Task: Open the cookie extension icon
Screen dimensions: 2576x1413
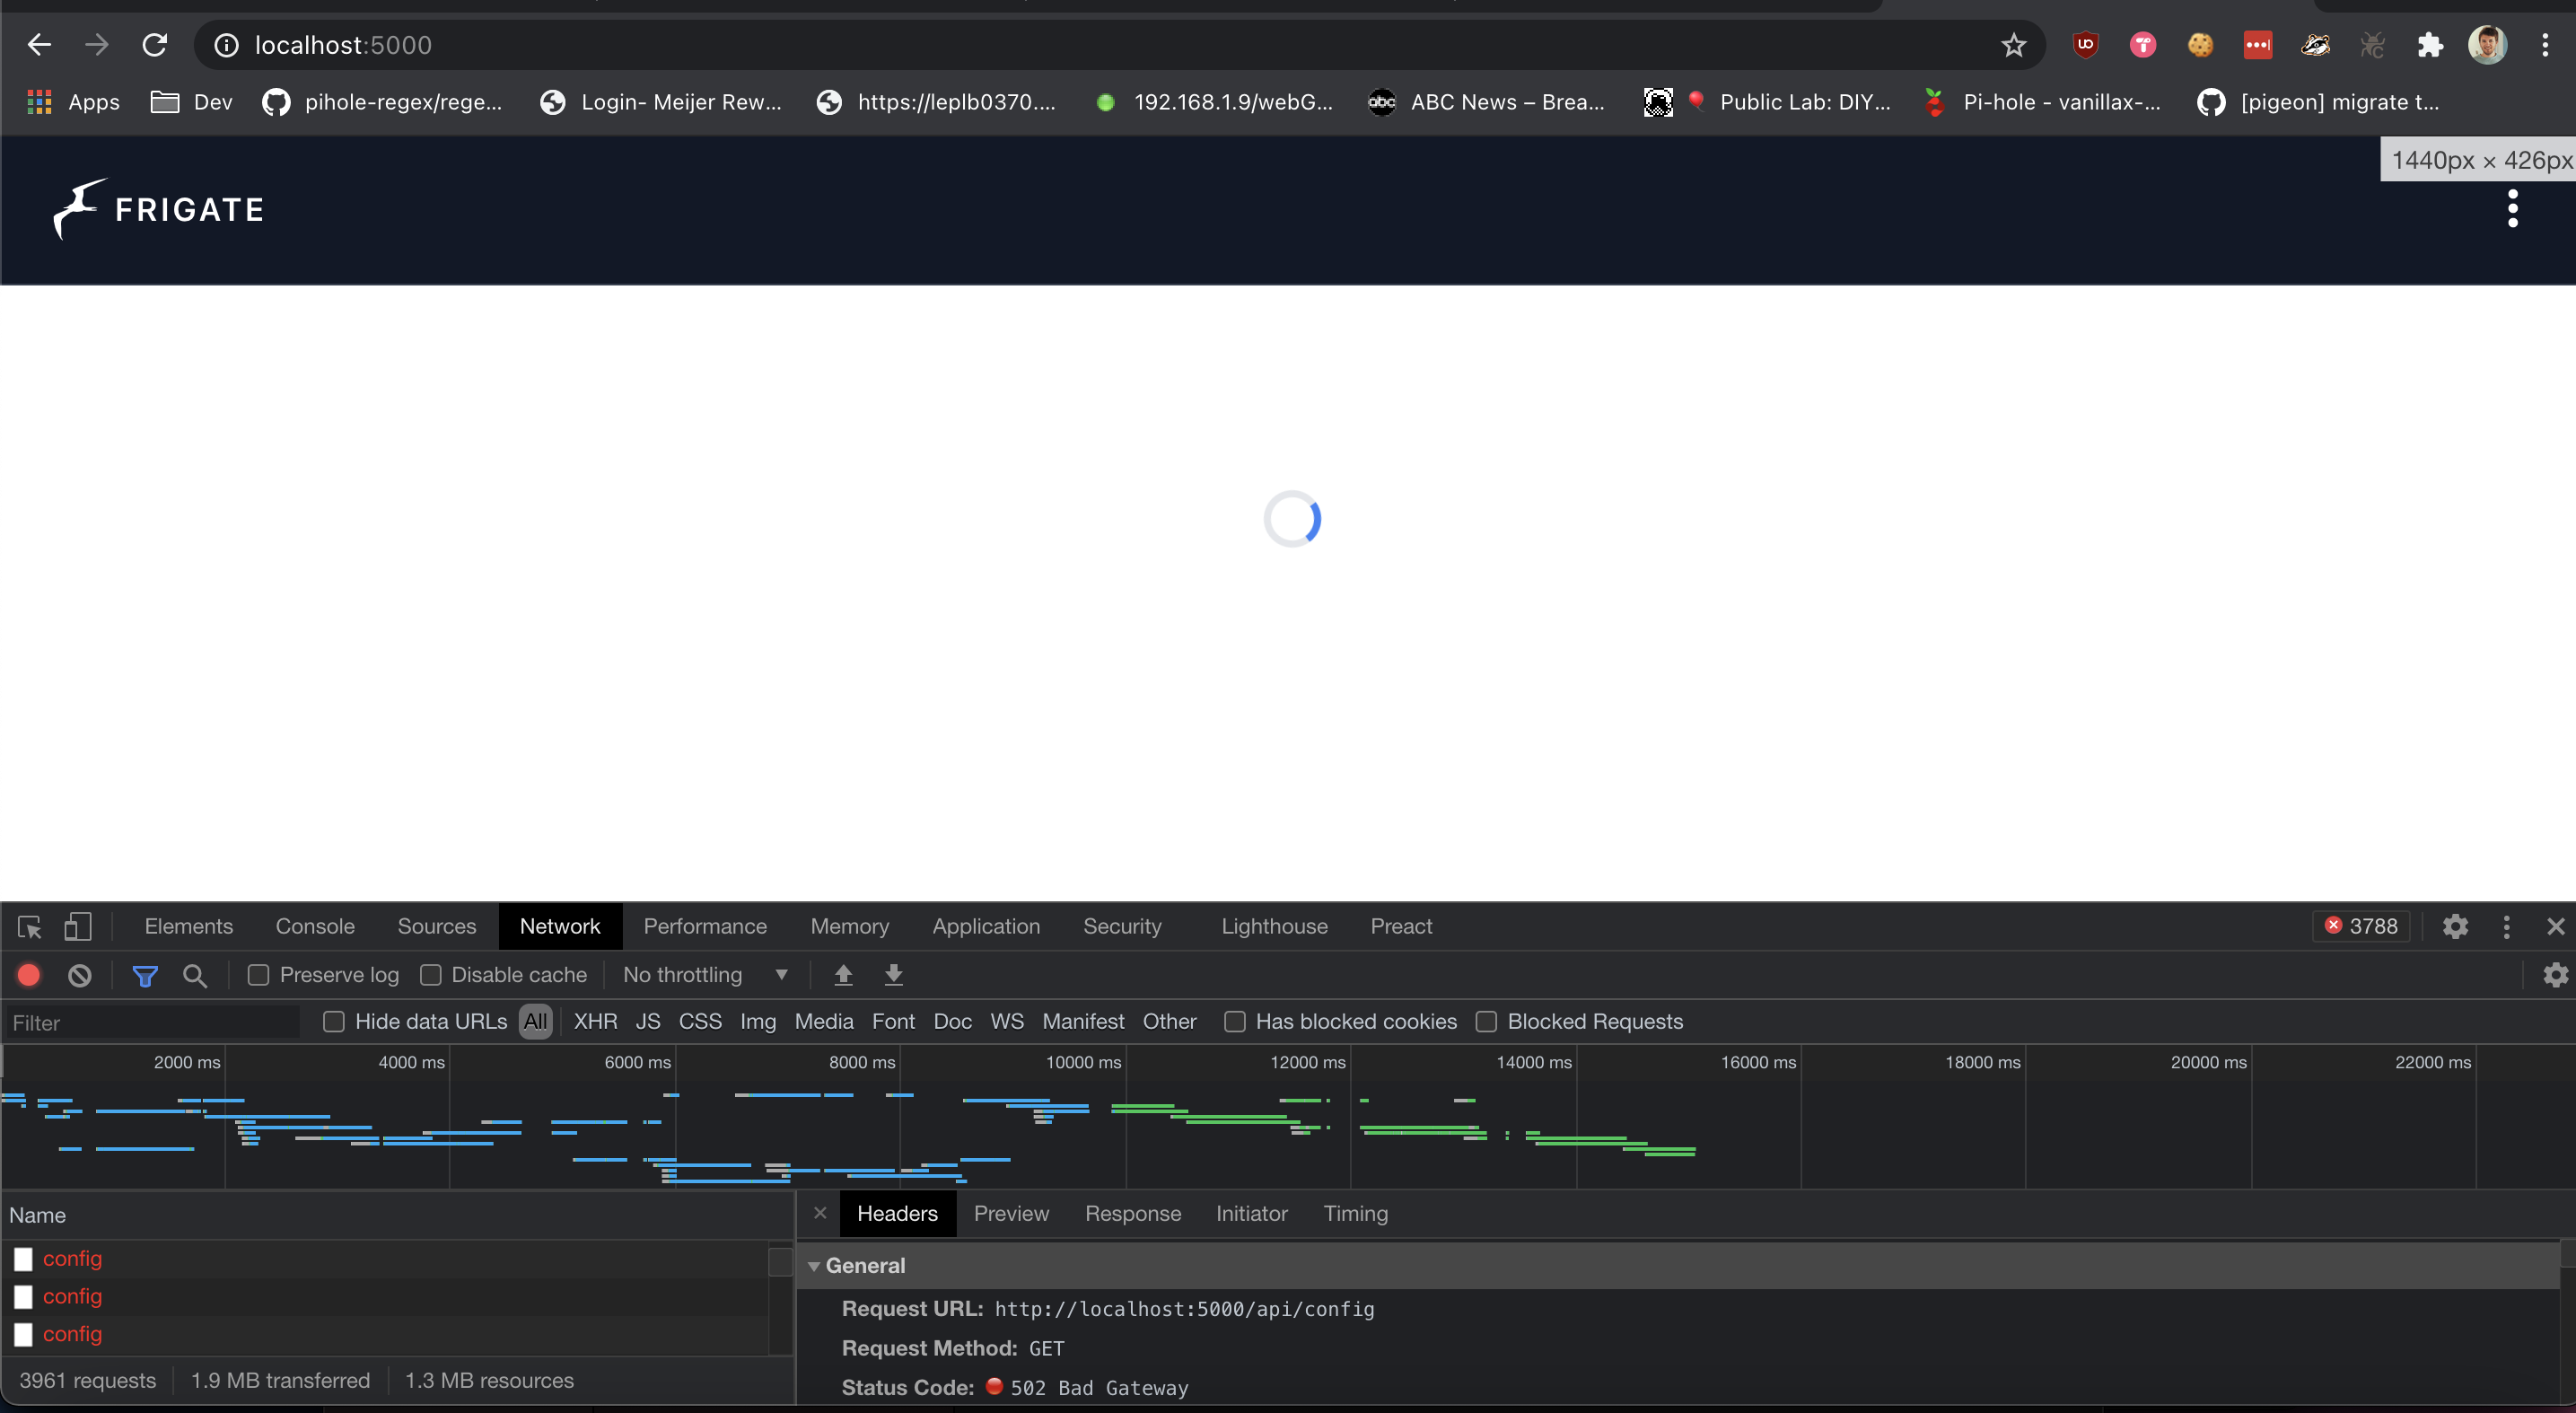Action: coord(2200,45)
